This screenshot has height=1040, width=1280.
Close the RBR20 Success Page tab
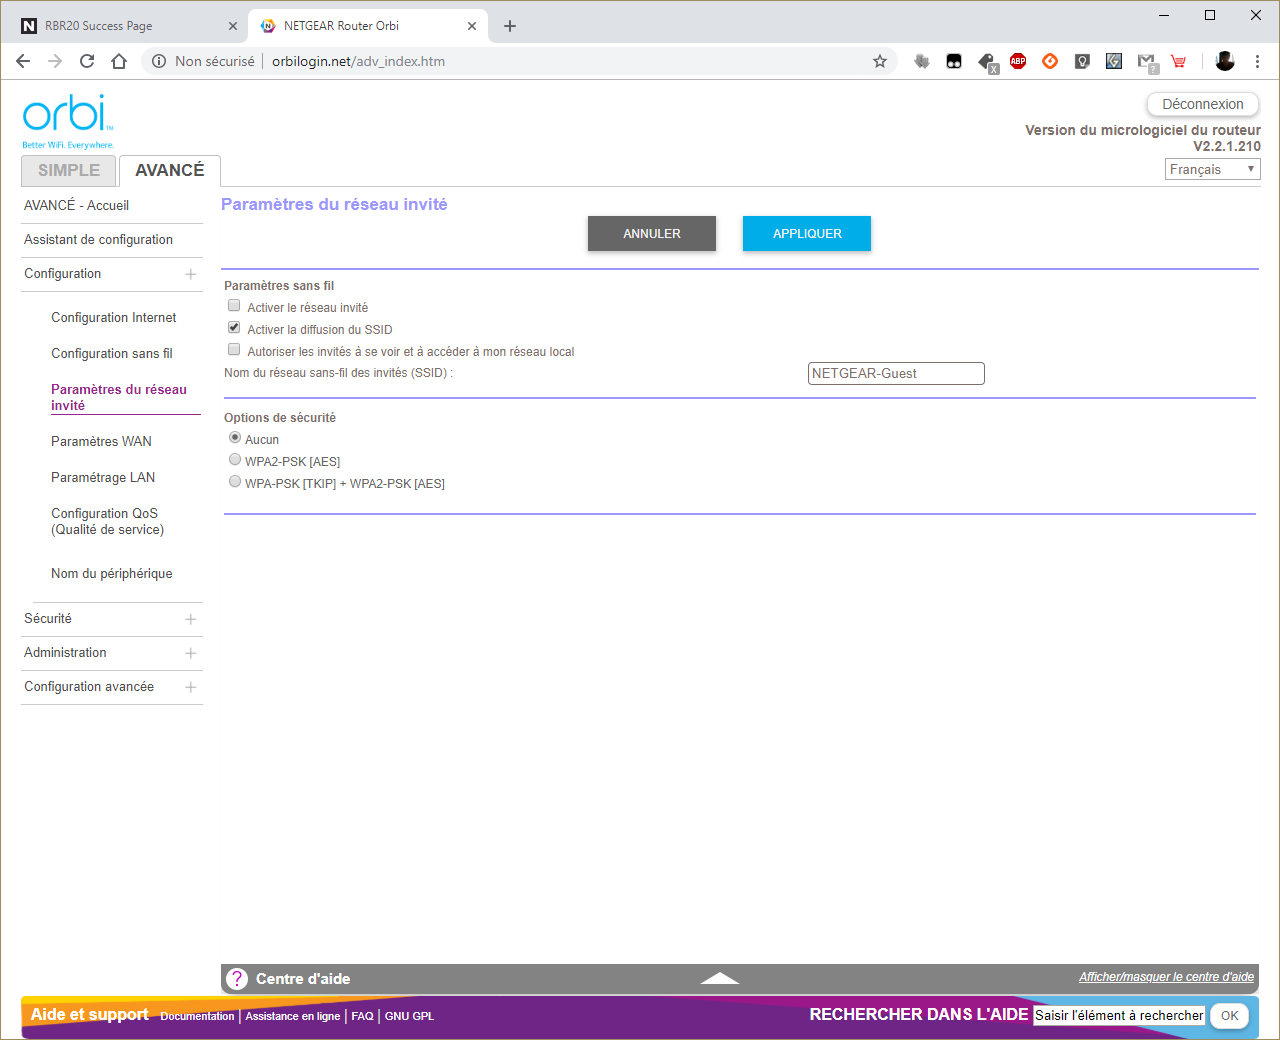(233, 26)
